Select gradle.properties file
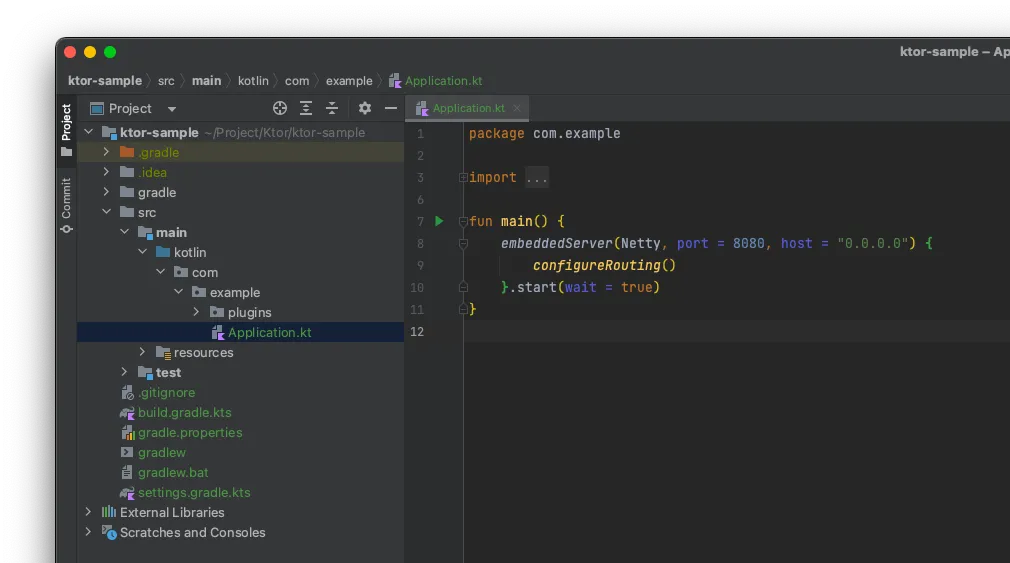Viewport: 1010px width, 563px height. coord(190,432)
